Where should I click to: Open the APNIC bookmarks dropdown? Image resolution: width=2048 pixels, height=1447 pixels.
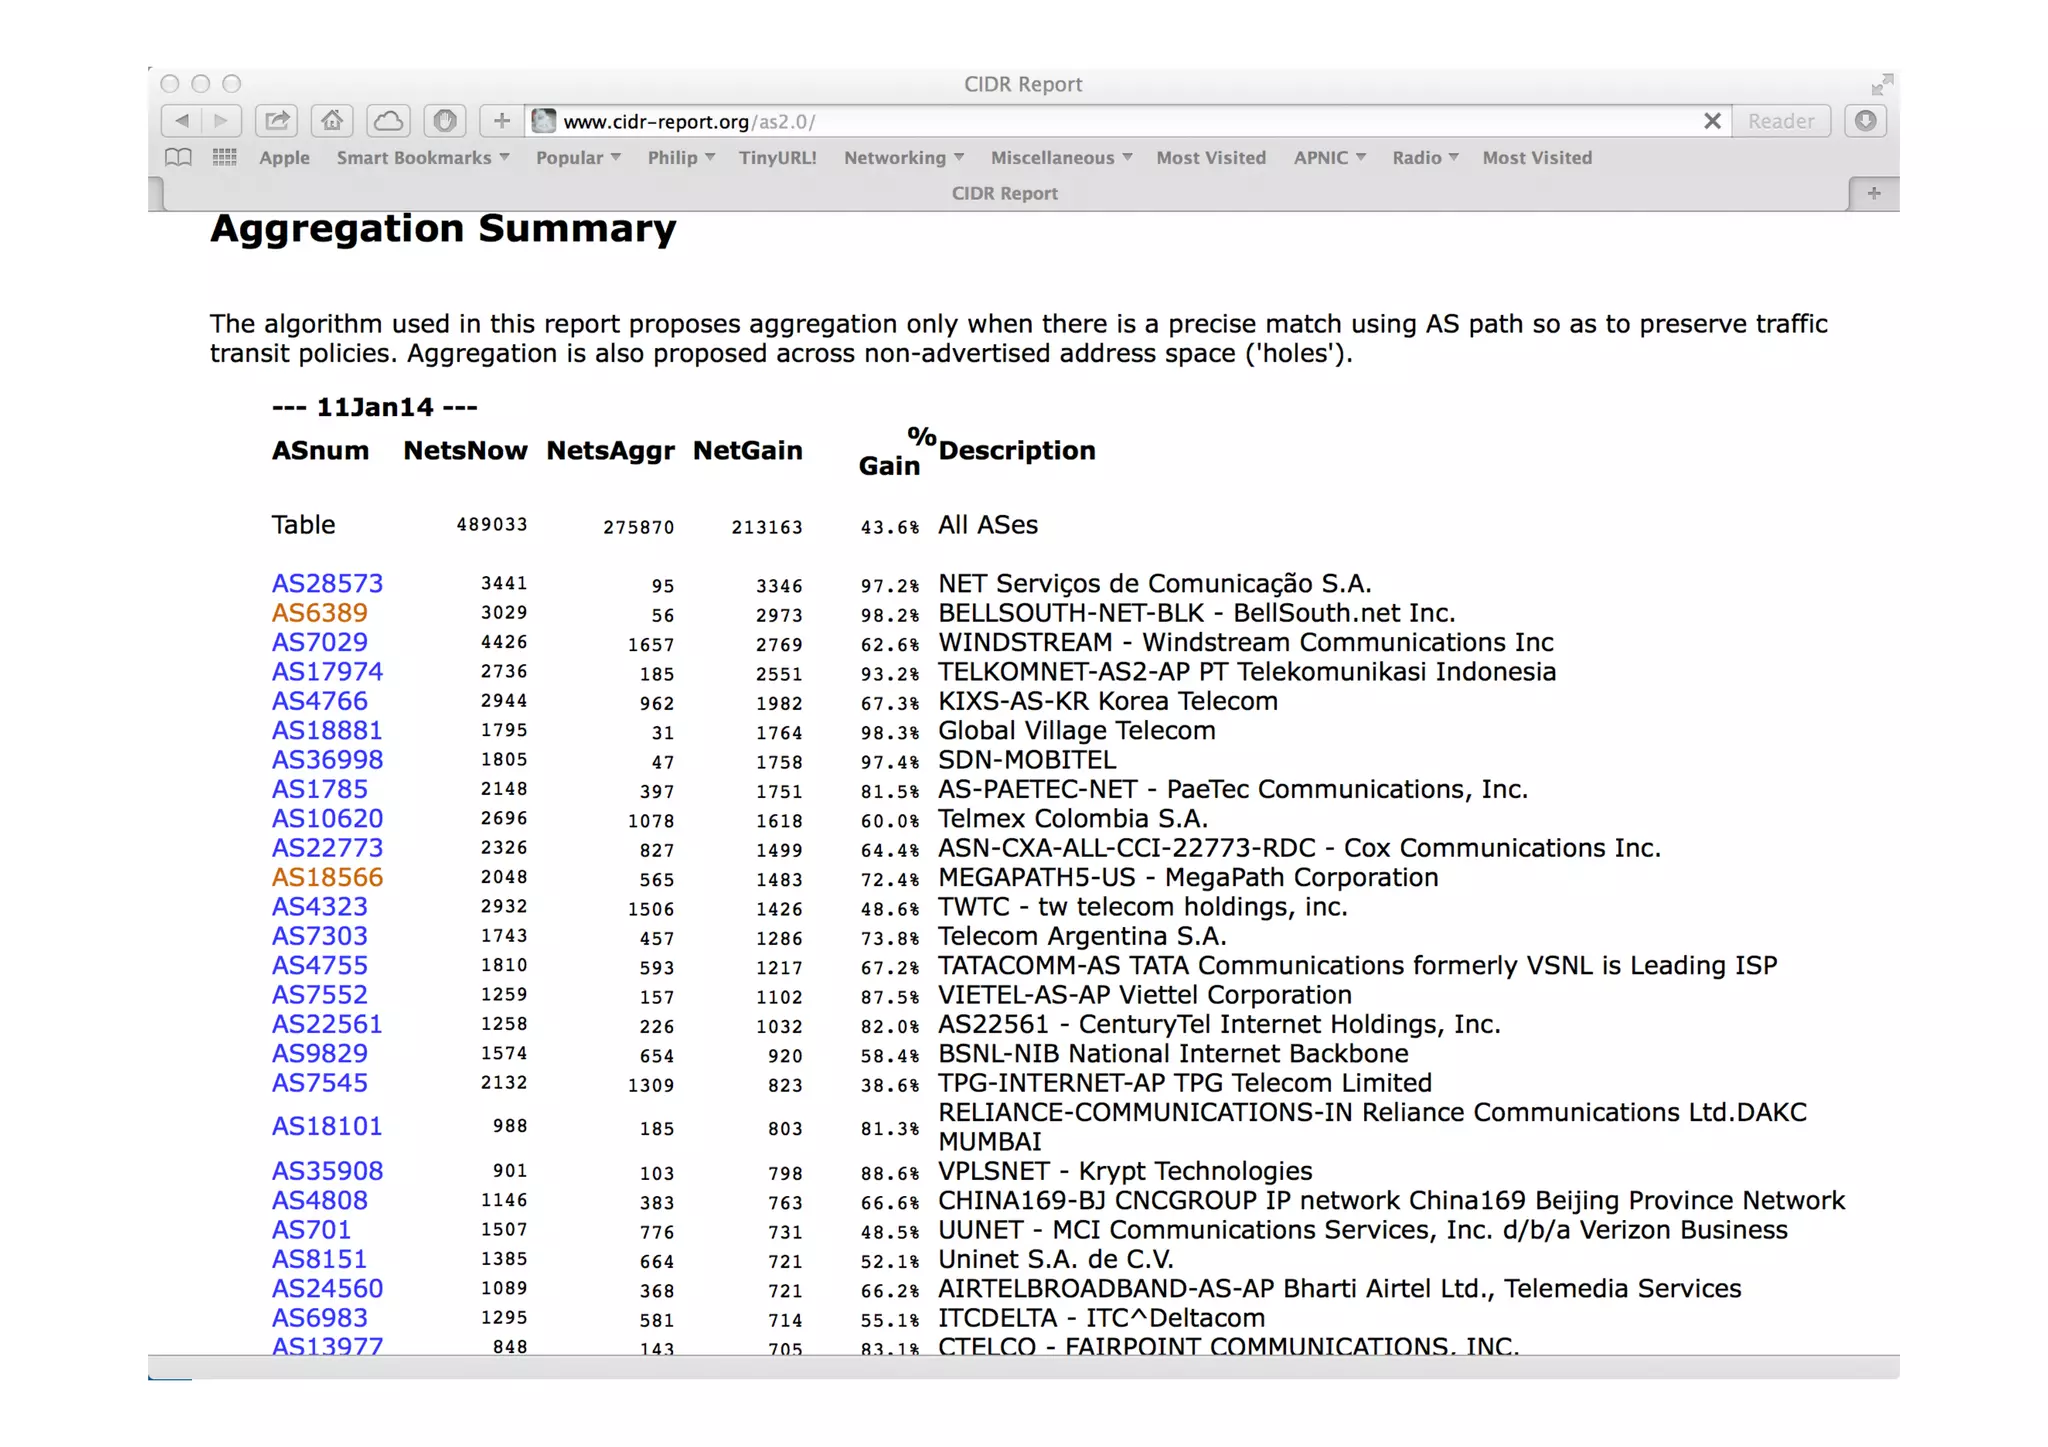point(1329,157)
